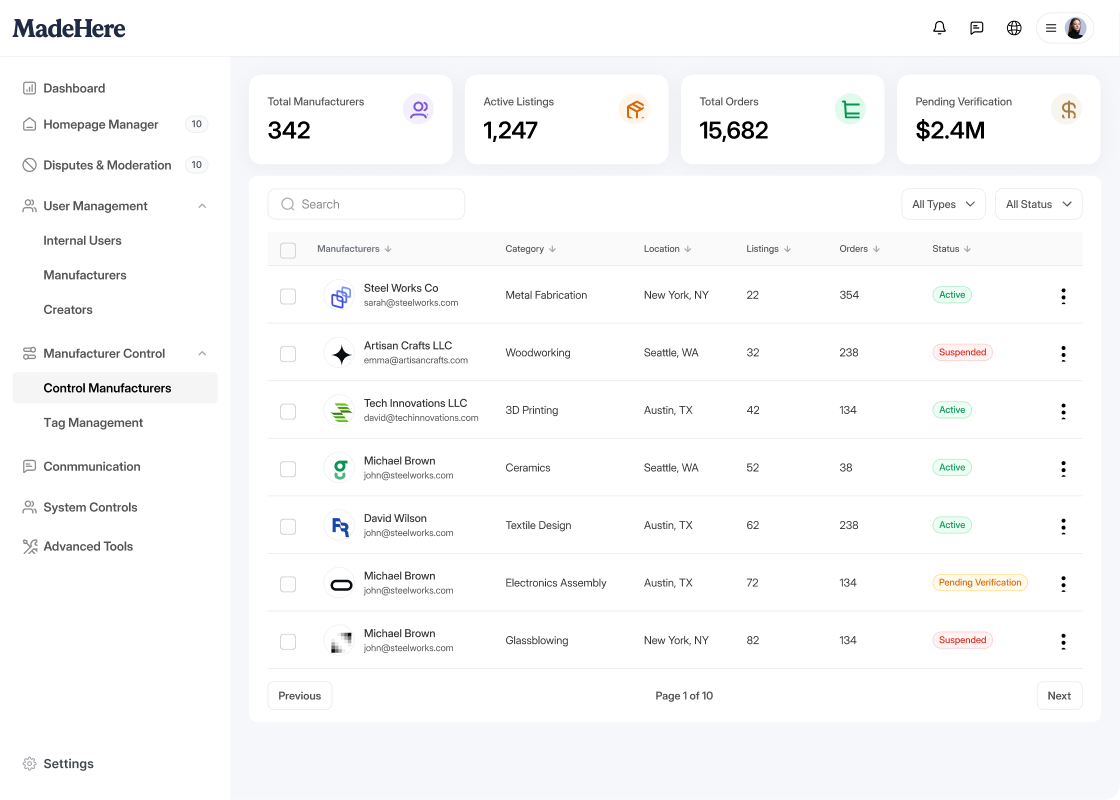The height and width of the screenshot is (800, 1120).
Task: Open the hamburger menu beside profile avatar
Action: (1051, 29)
